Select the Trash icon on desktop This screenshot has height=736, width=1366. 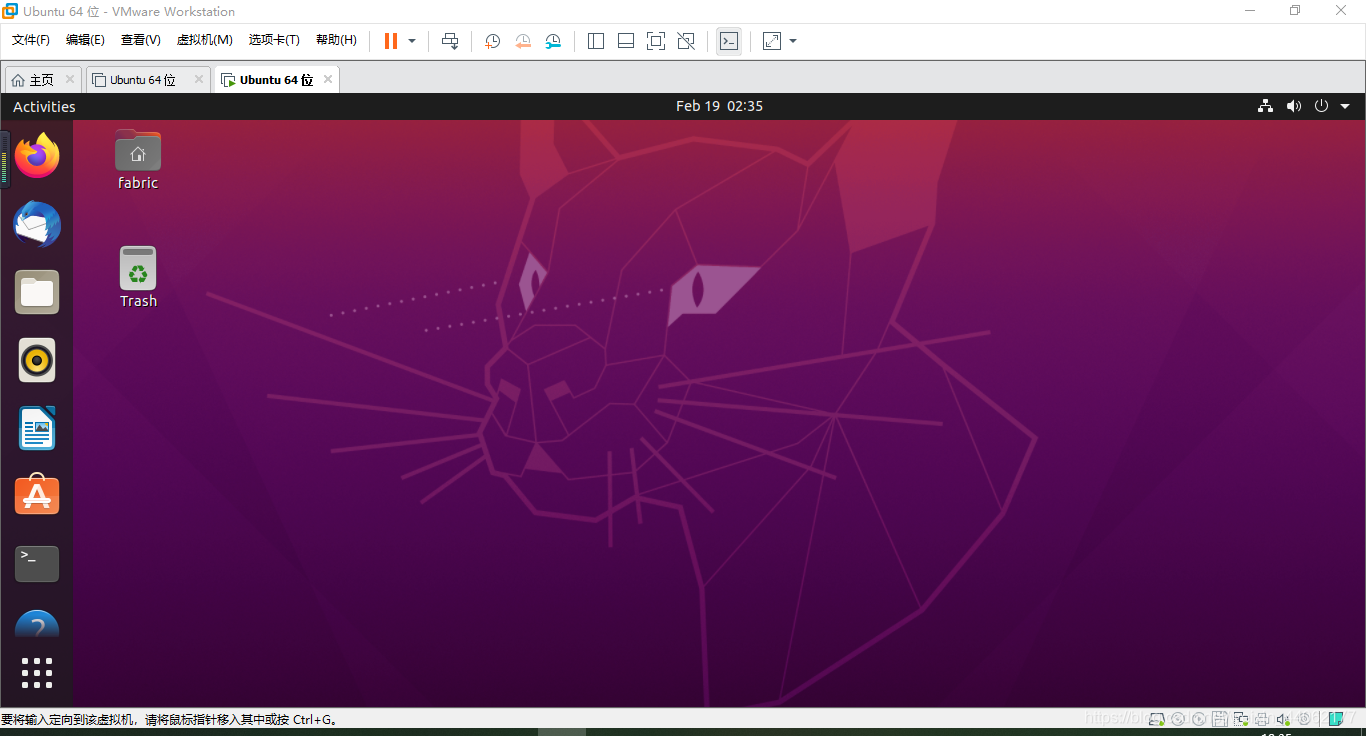pos(138,277)
